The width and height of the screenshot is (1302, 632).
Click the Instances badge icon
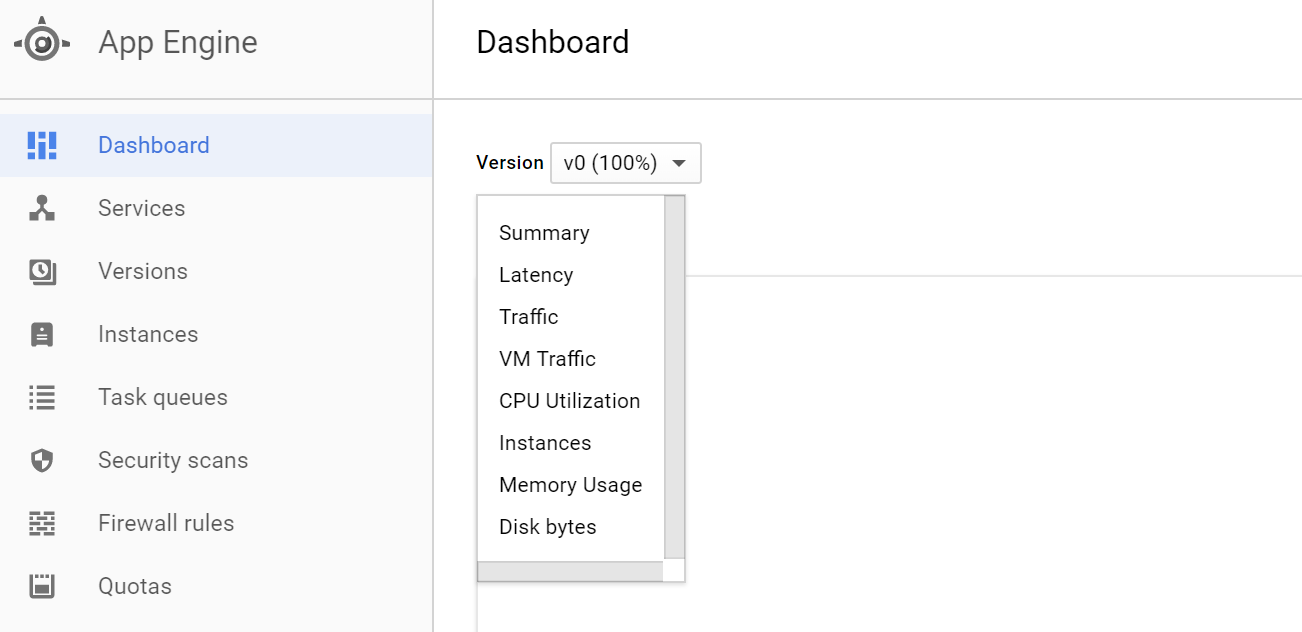(x=42, y=334)
